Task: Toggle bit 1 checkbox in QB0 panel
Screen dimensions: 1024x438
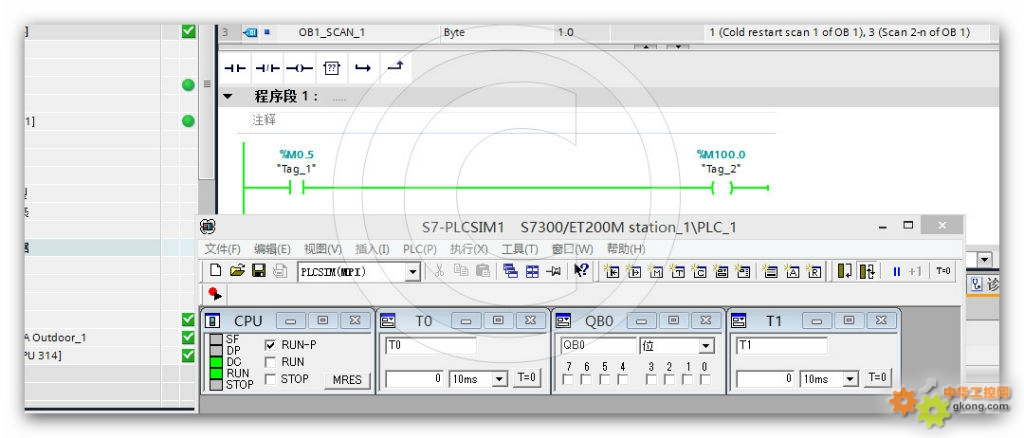Action: 687,379
